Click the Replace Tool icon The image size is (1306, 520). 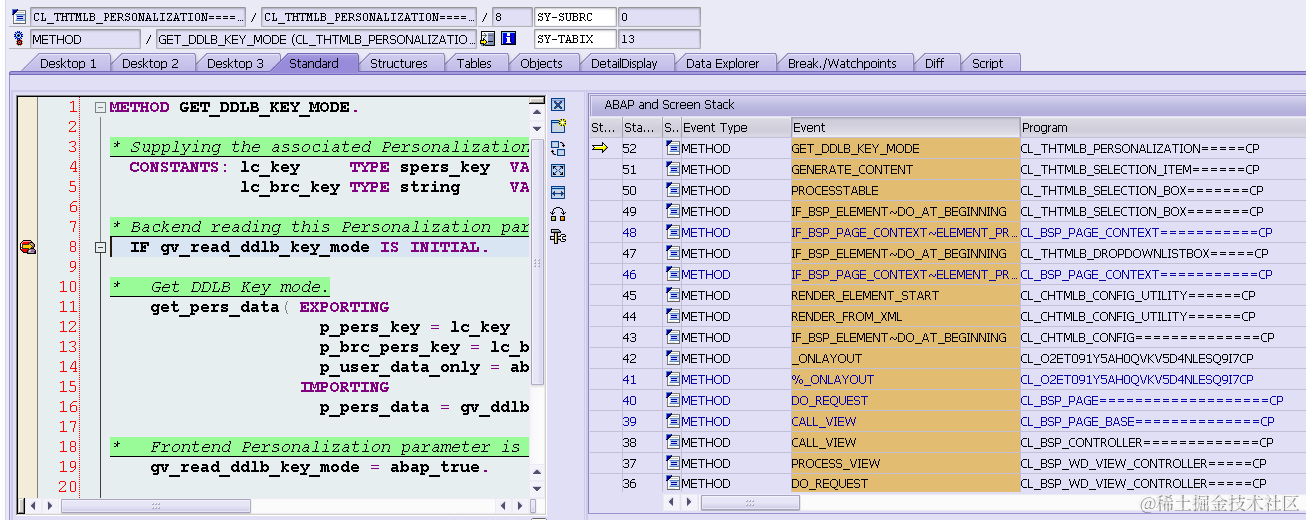(558, 148)
